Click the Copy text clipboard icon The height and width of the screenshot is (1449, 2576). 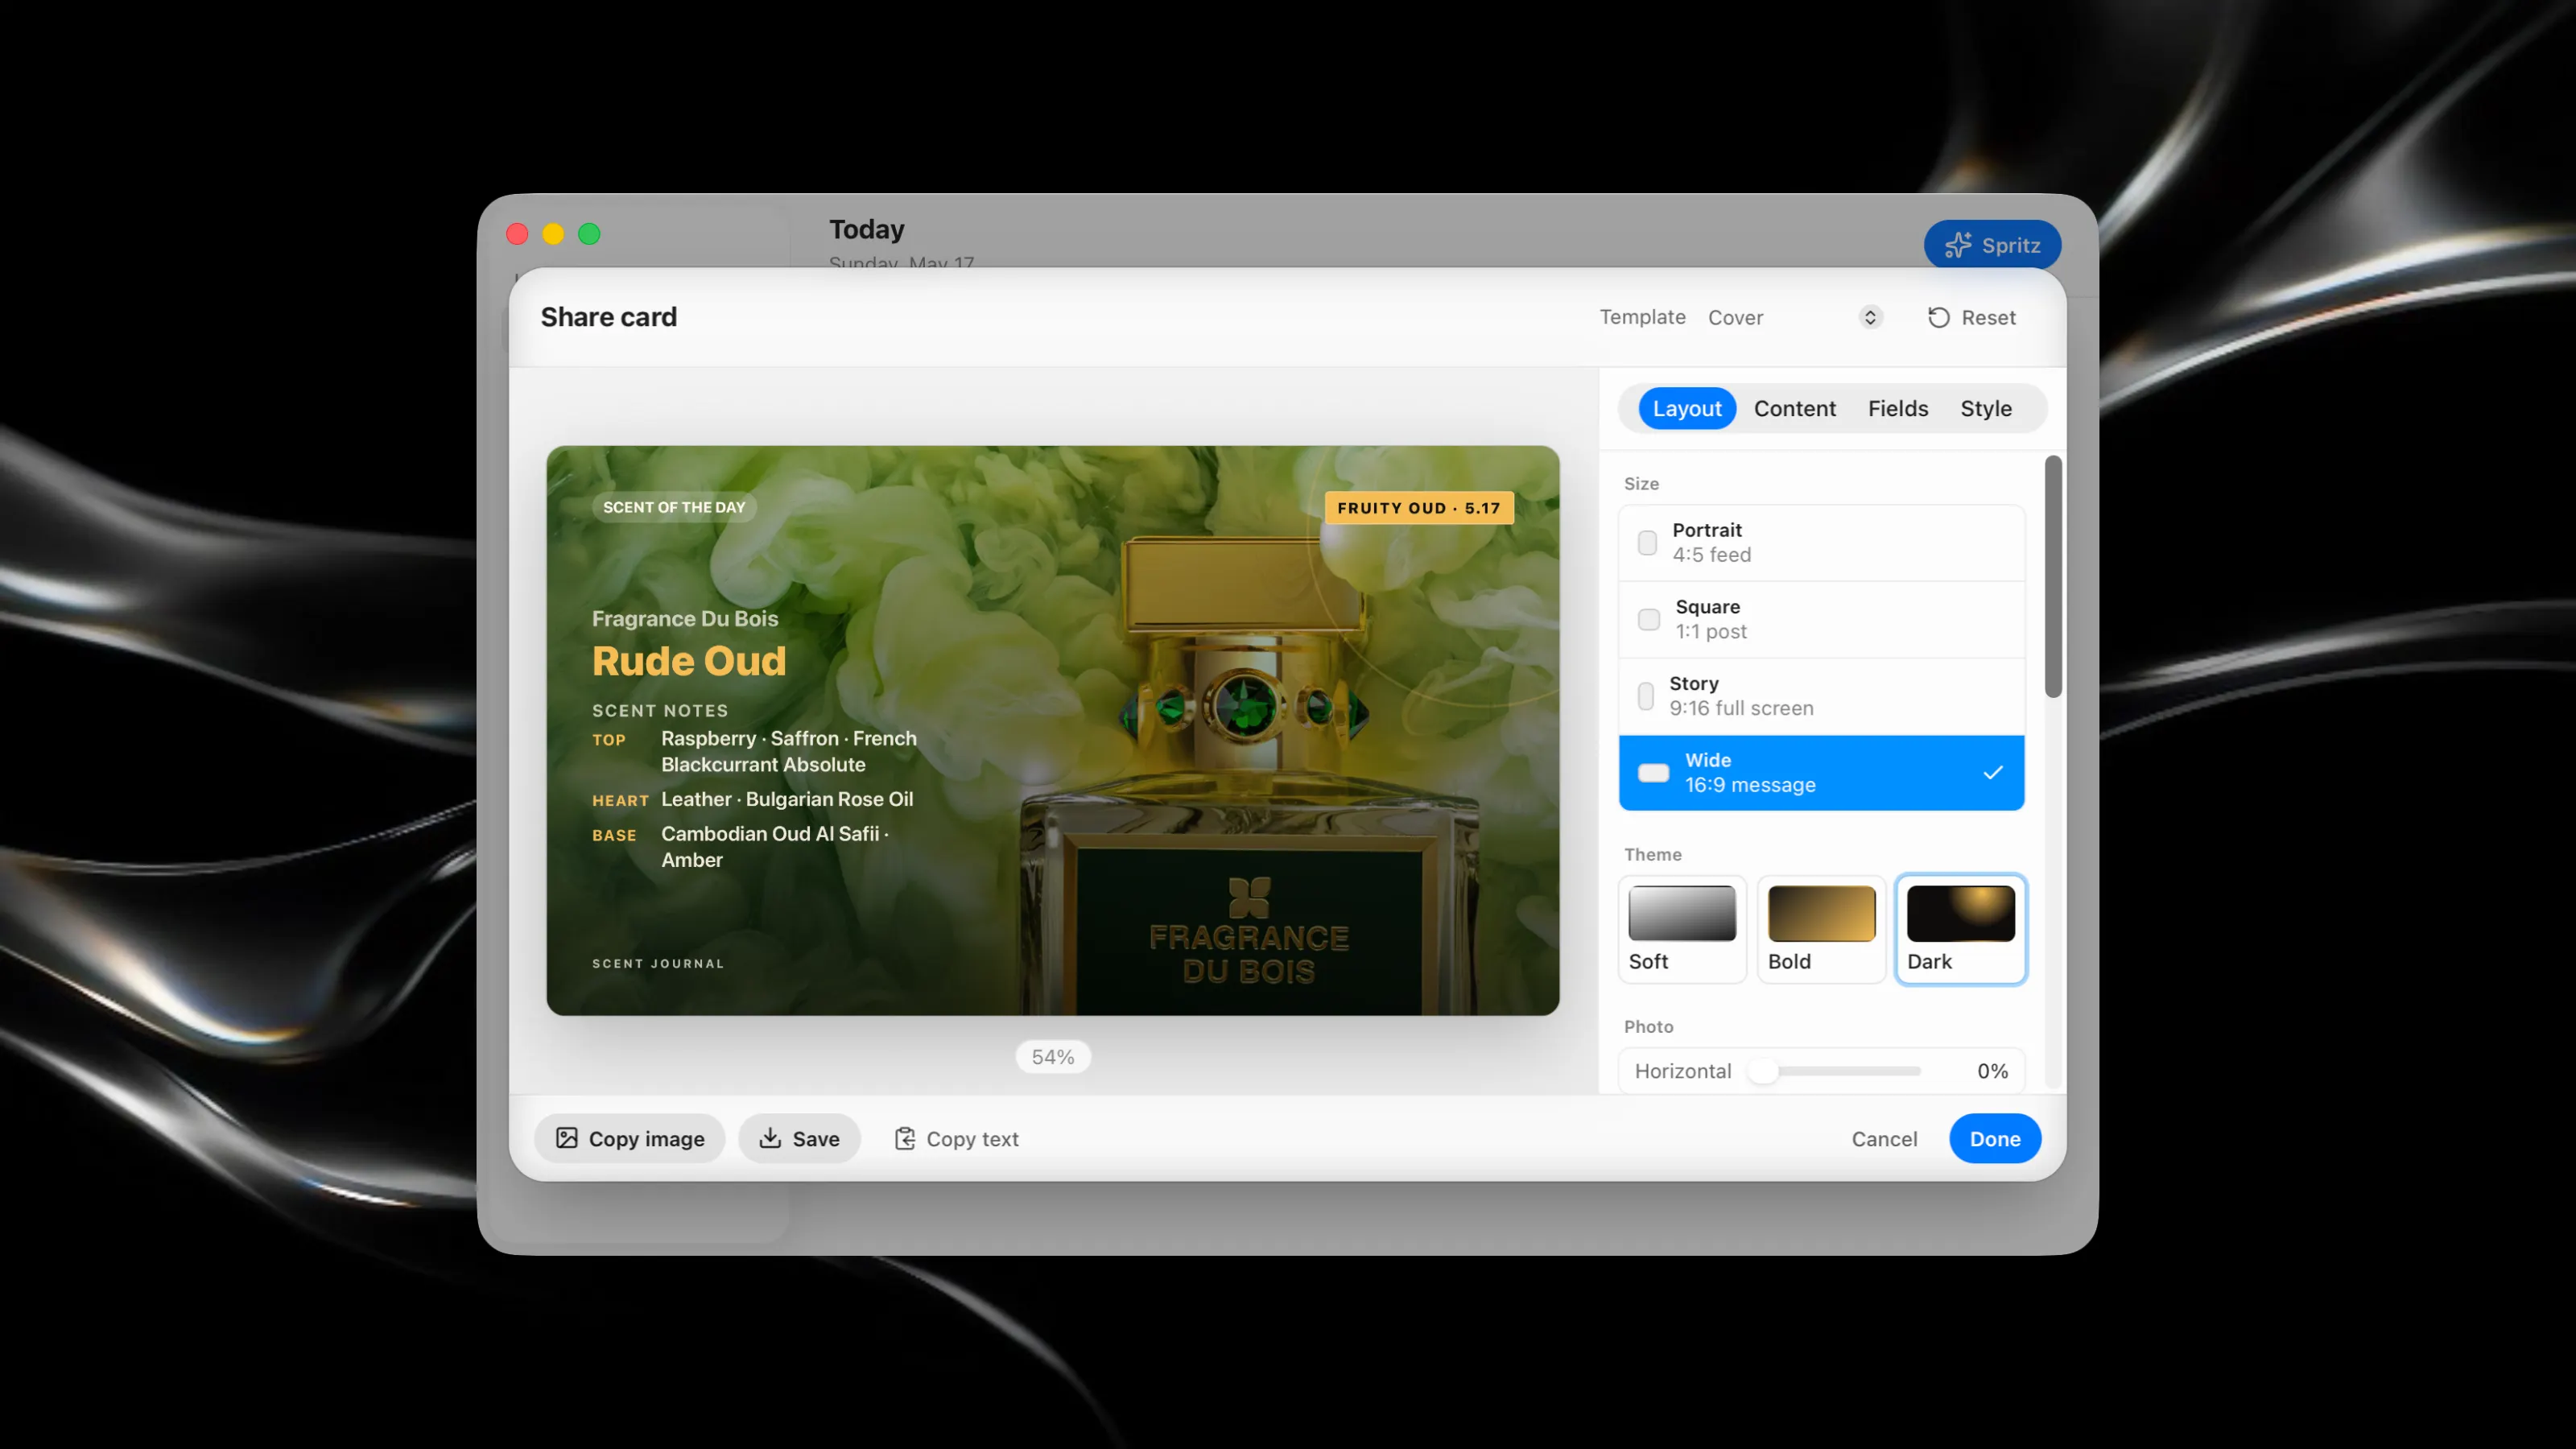click(x=905, y=1138)
